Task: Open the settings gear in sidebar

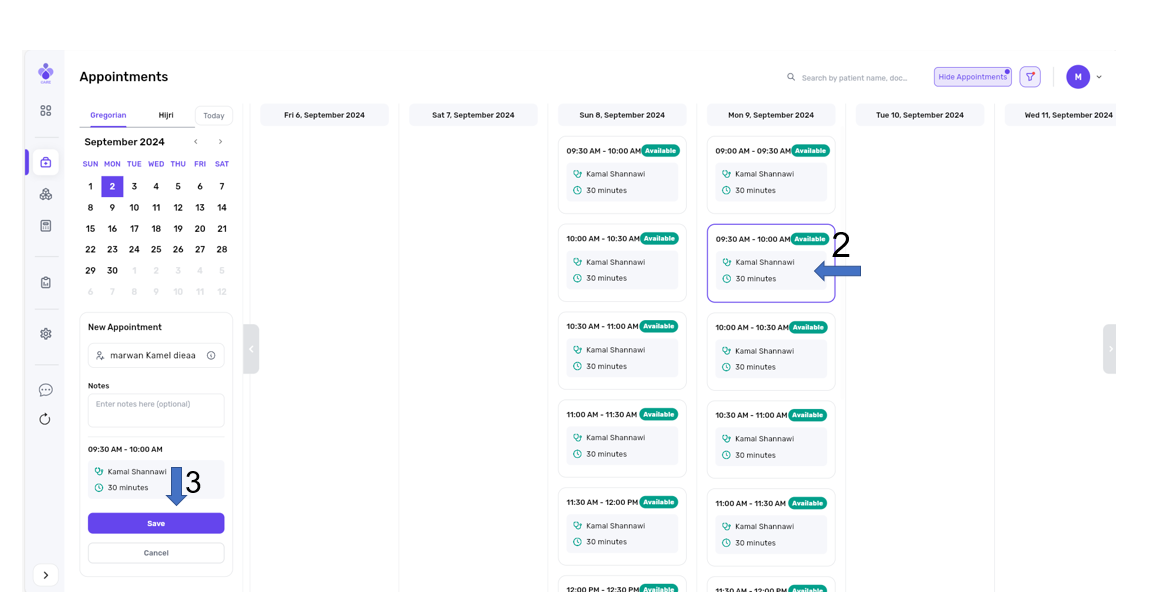Action: pyautogui.click(x=45, y=334)
